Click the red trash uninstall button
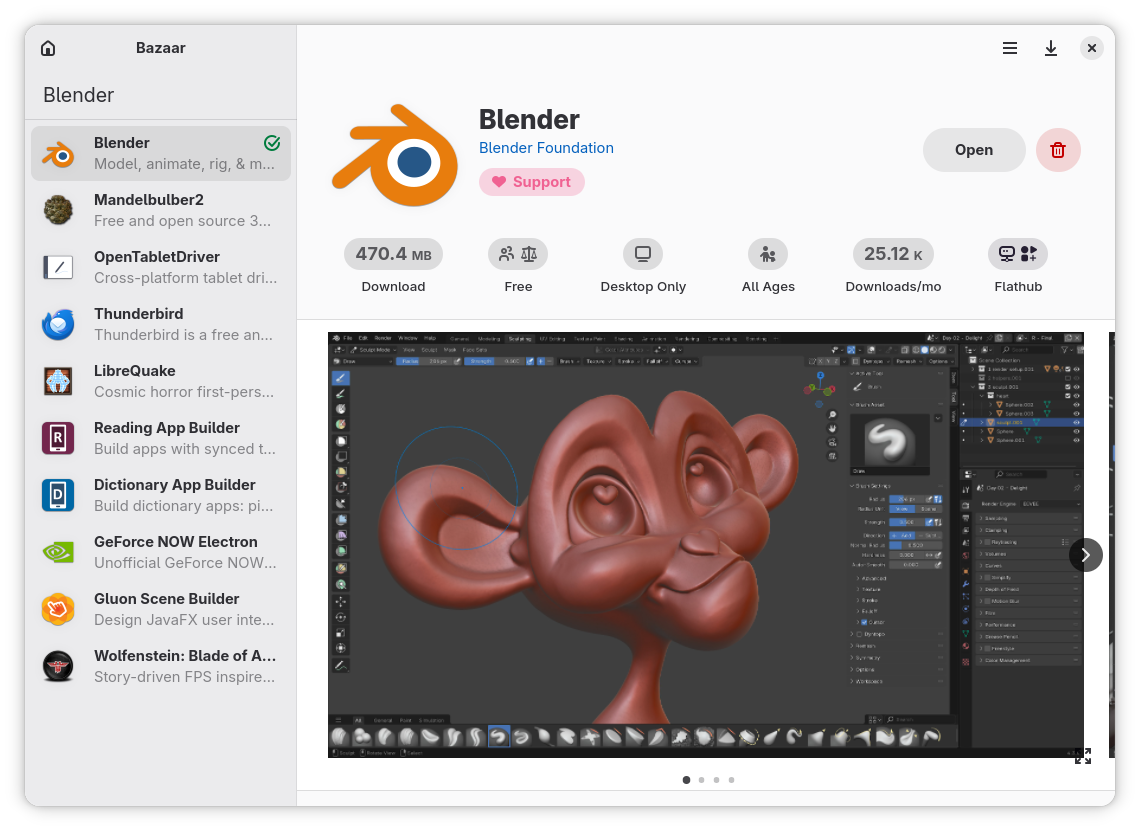1140x831 pixels. click(x=1058, y=150)
